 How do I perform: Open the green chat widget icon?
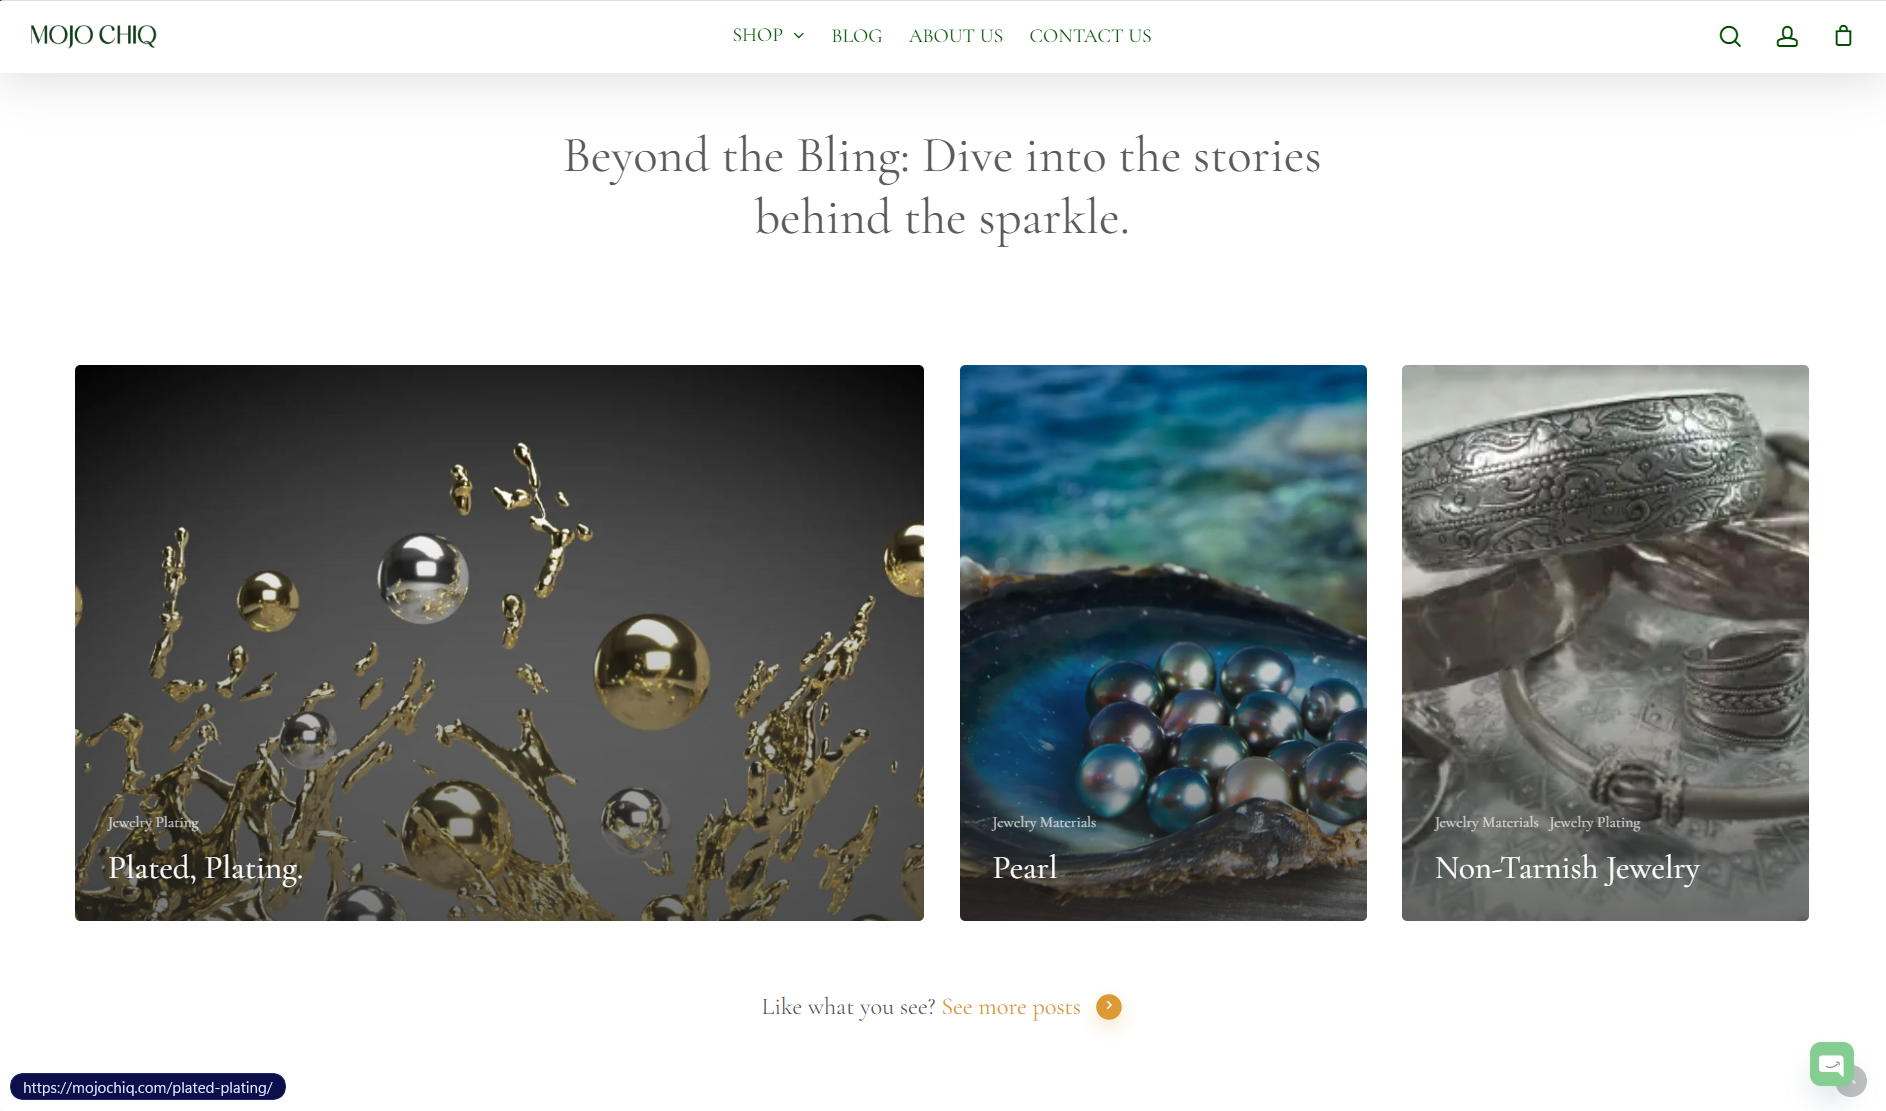click(1831, 1064)
